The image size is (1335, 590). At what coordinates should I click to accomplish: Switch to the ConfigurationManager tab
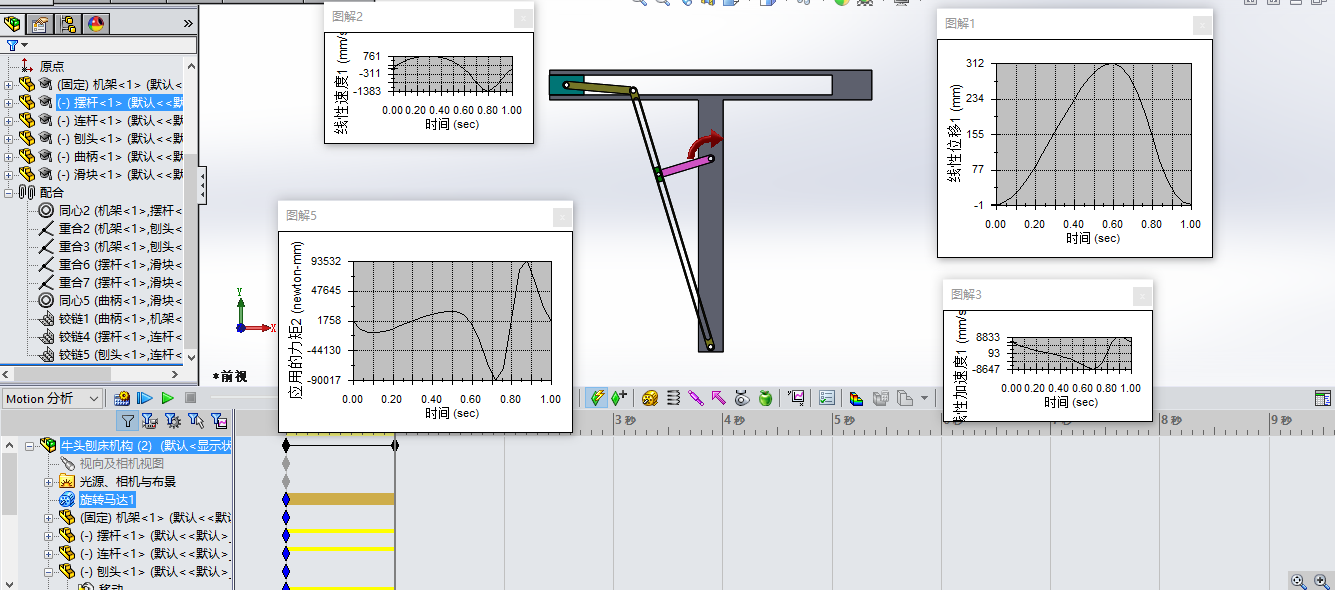tap(68, 23)
